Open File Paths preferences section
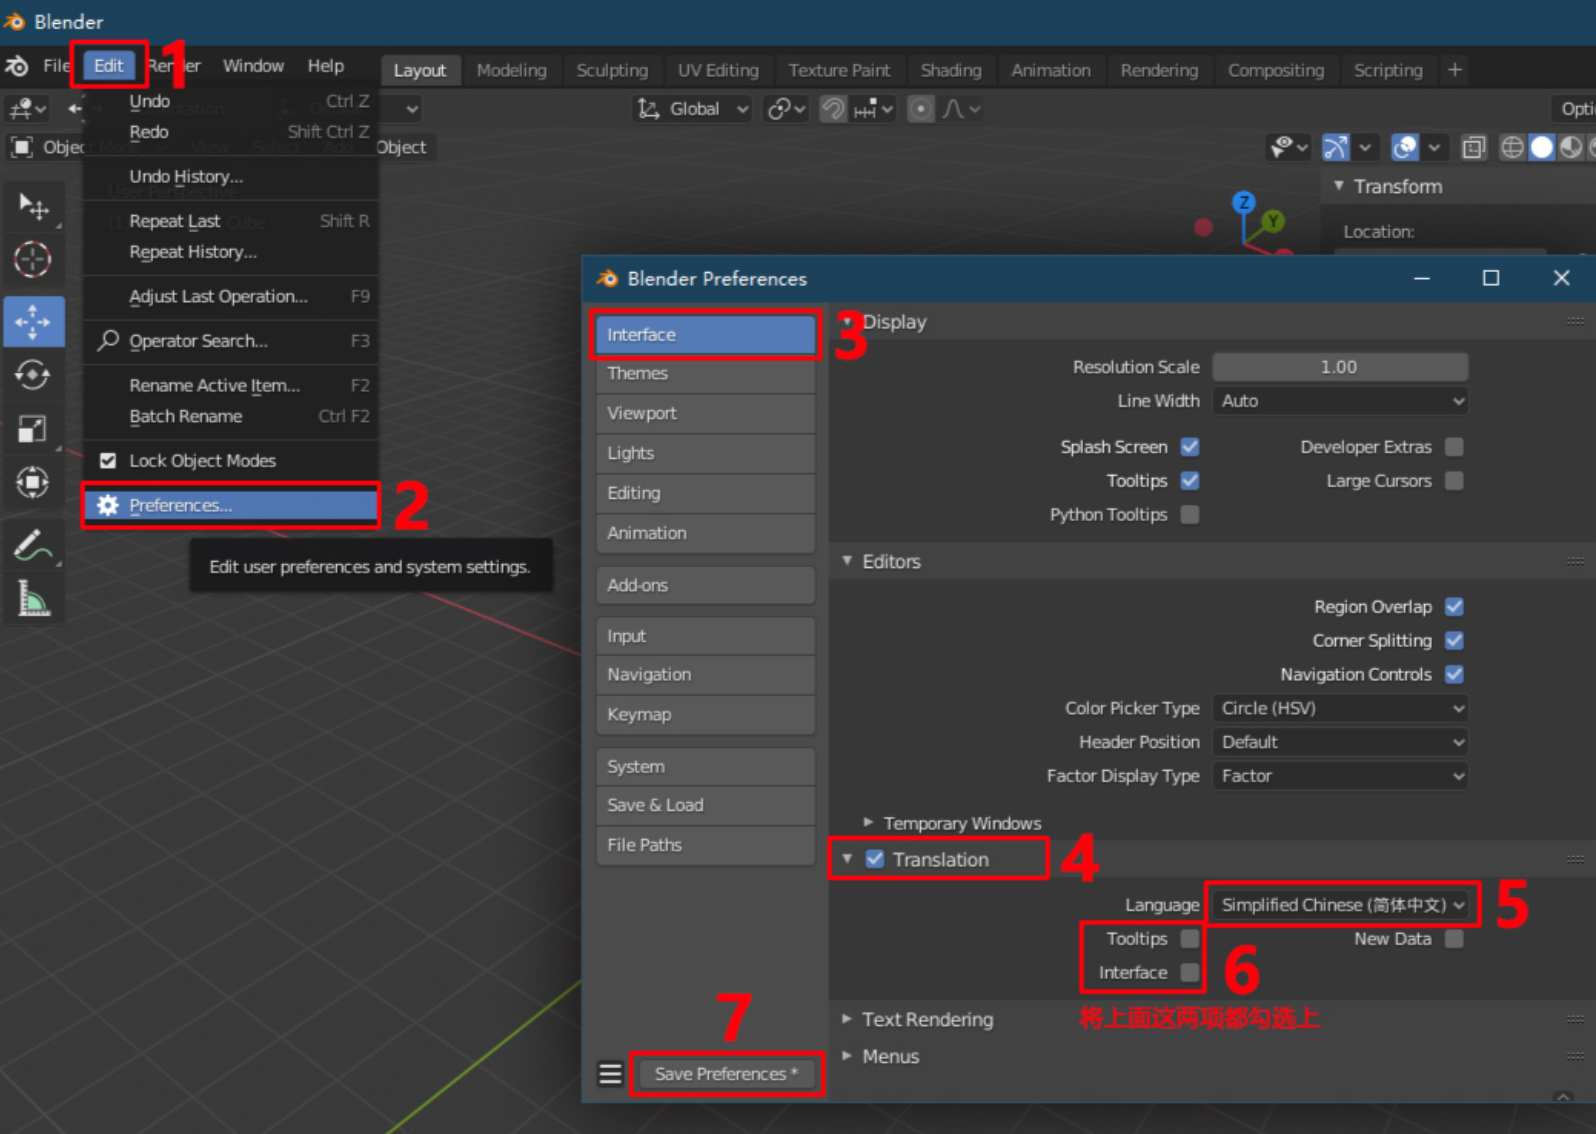 [706, 846]
